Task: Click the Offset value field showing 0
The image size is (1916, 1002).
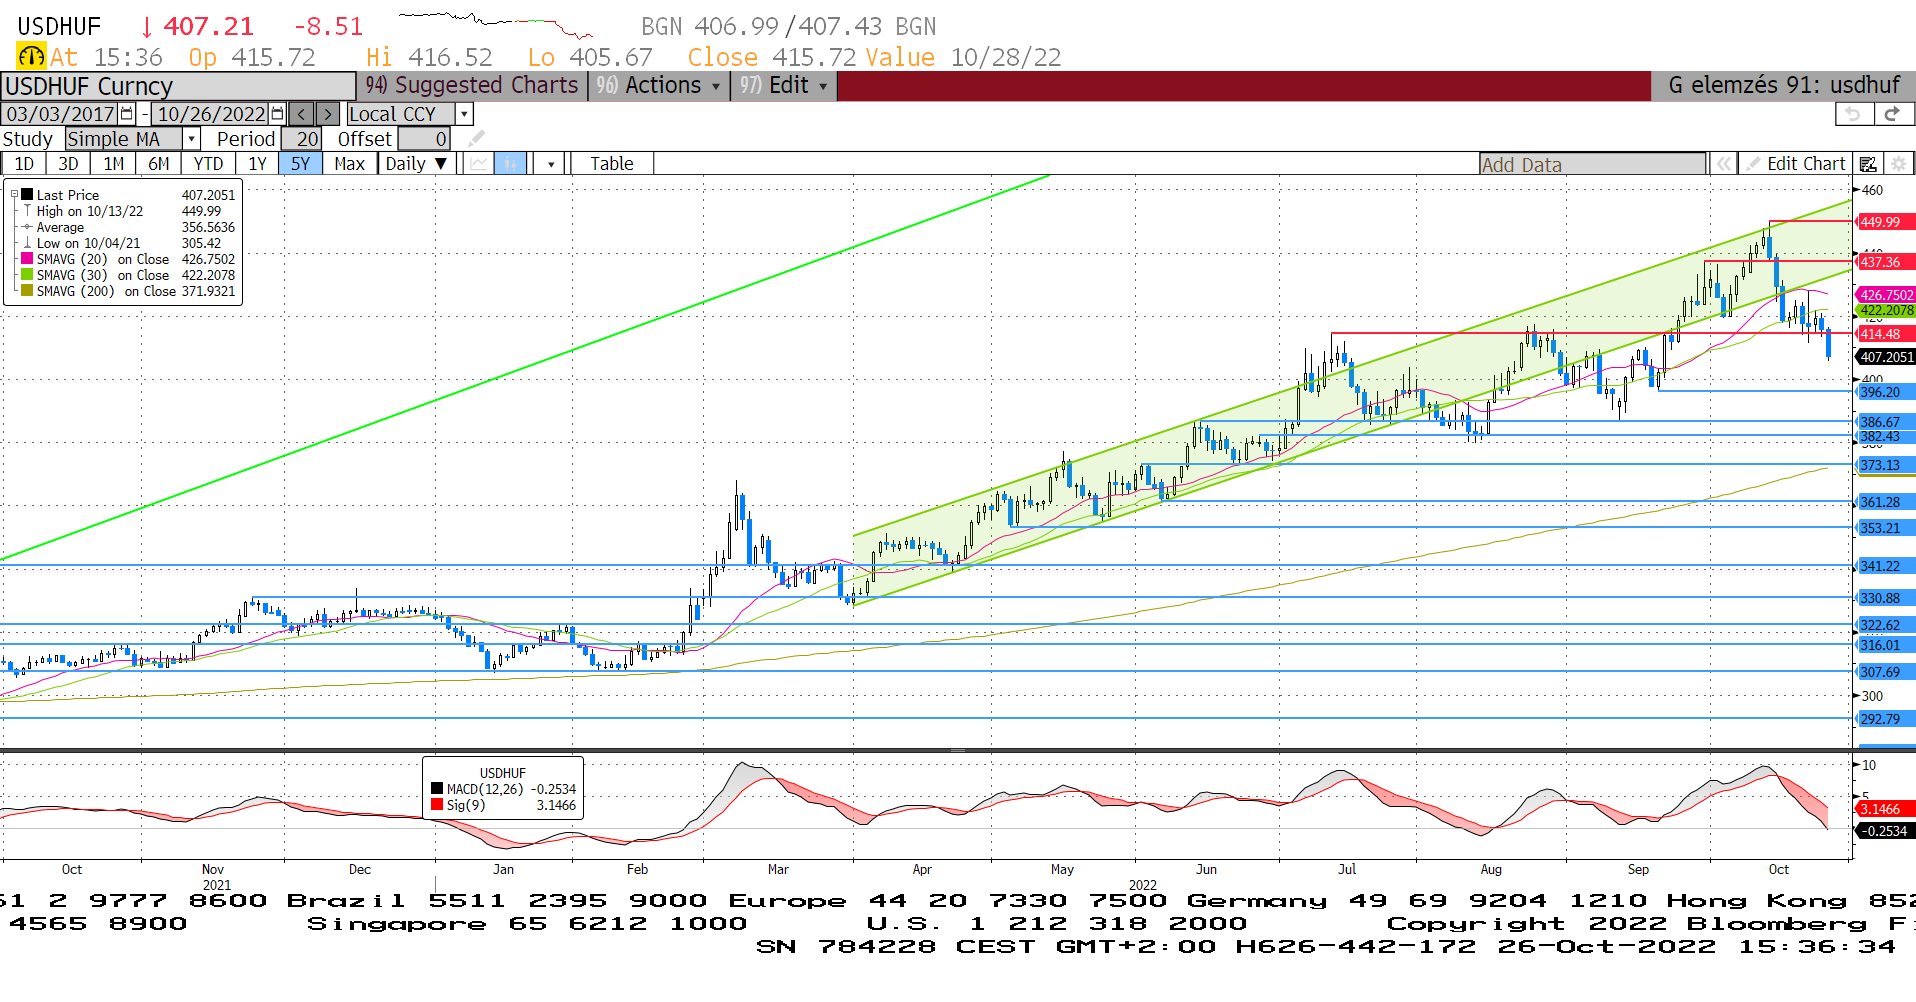Action: pyautogui.click(x=424, y=139)
